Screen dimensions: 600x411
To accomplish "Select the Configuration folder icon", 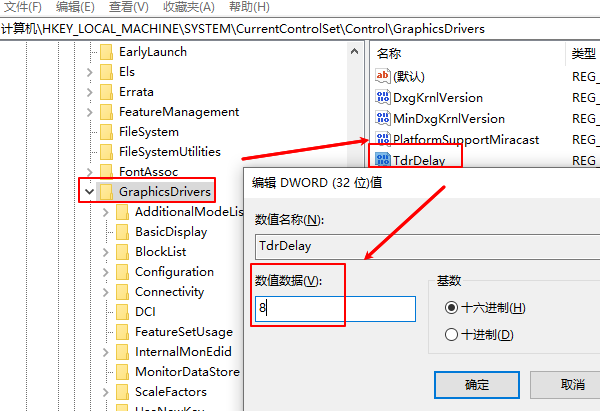I will click(x=122, y=272).
